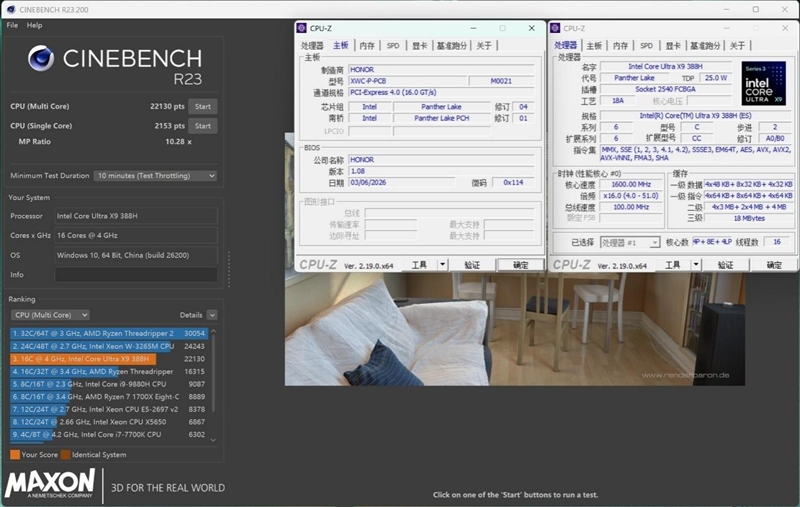Switch to 内存 tab in mainboard CPU-Z window
Screen dimensions: 800x507
coord(367,46)
